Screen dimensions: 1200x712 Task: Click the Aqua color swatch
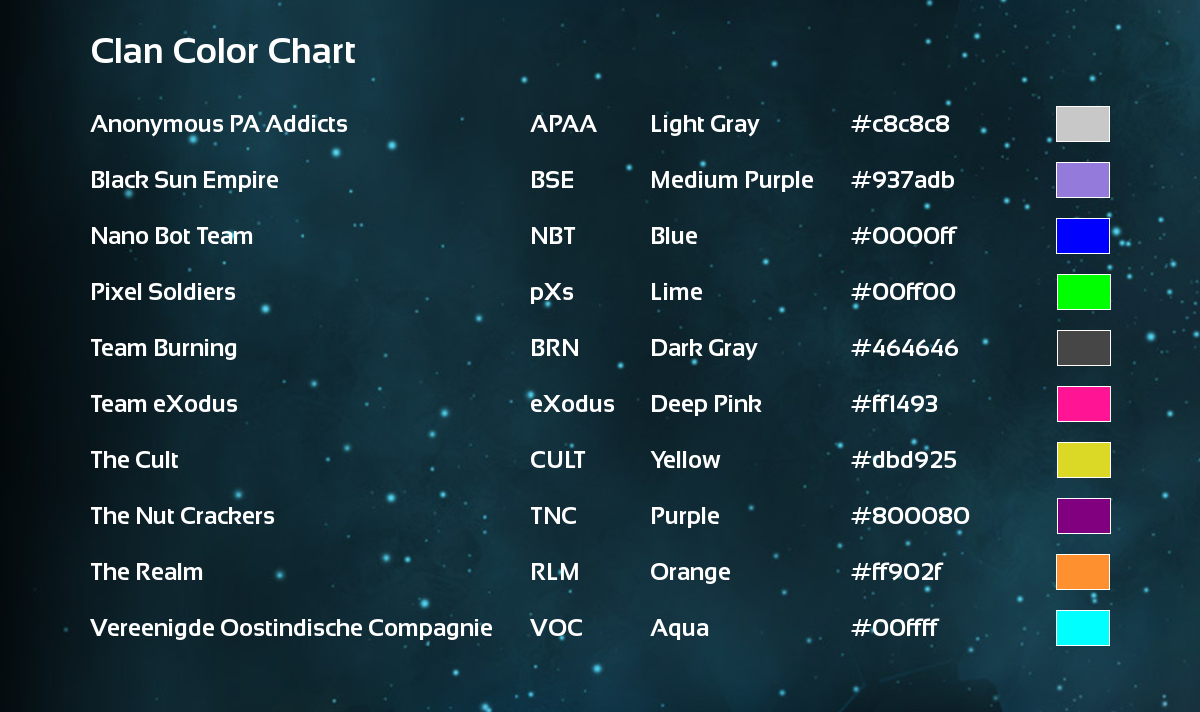(x=1083, y=628)
